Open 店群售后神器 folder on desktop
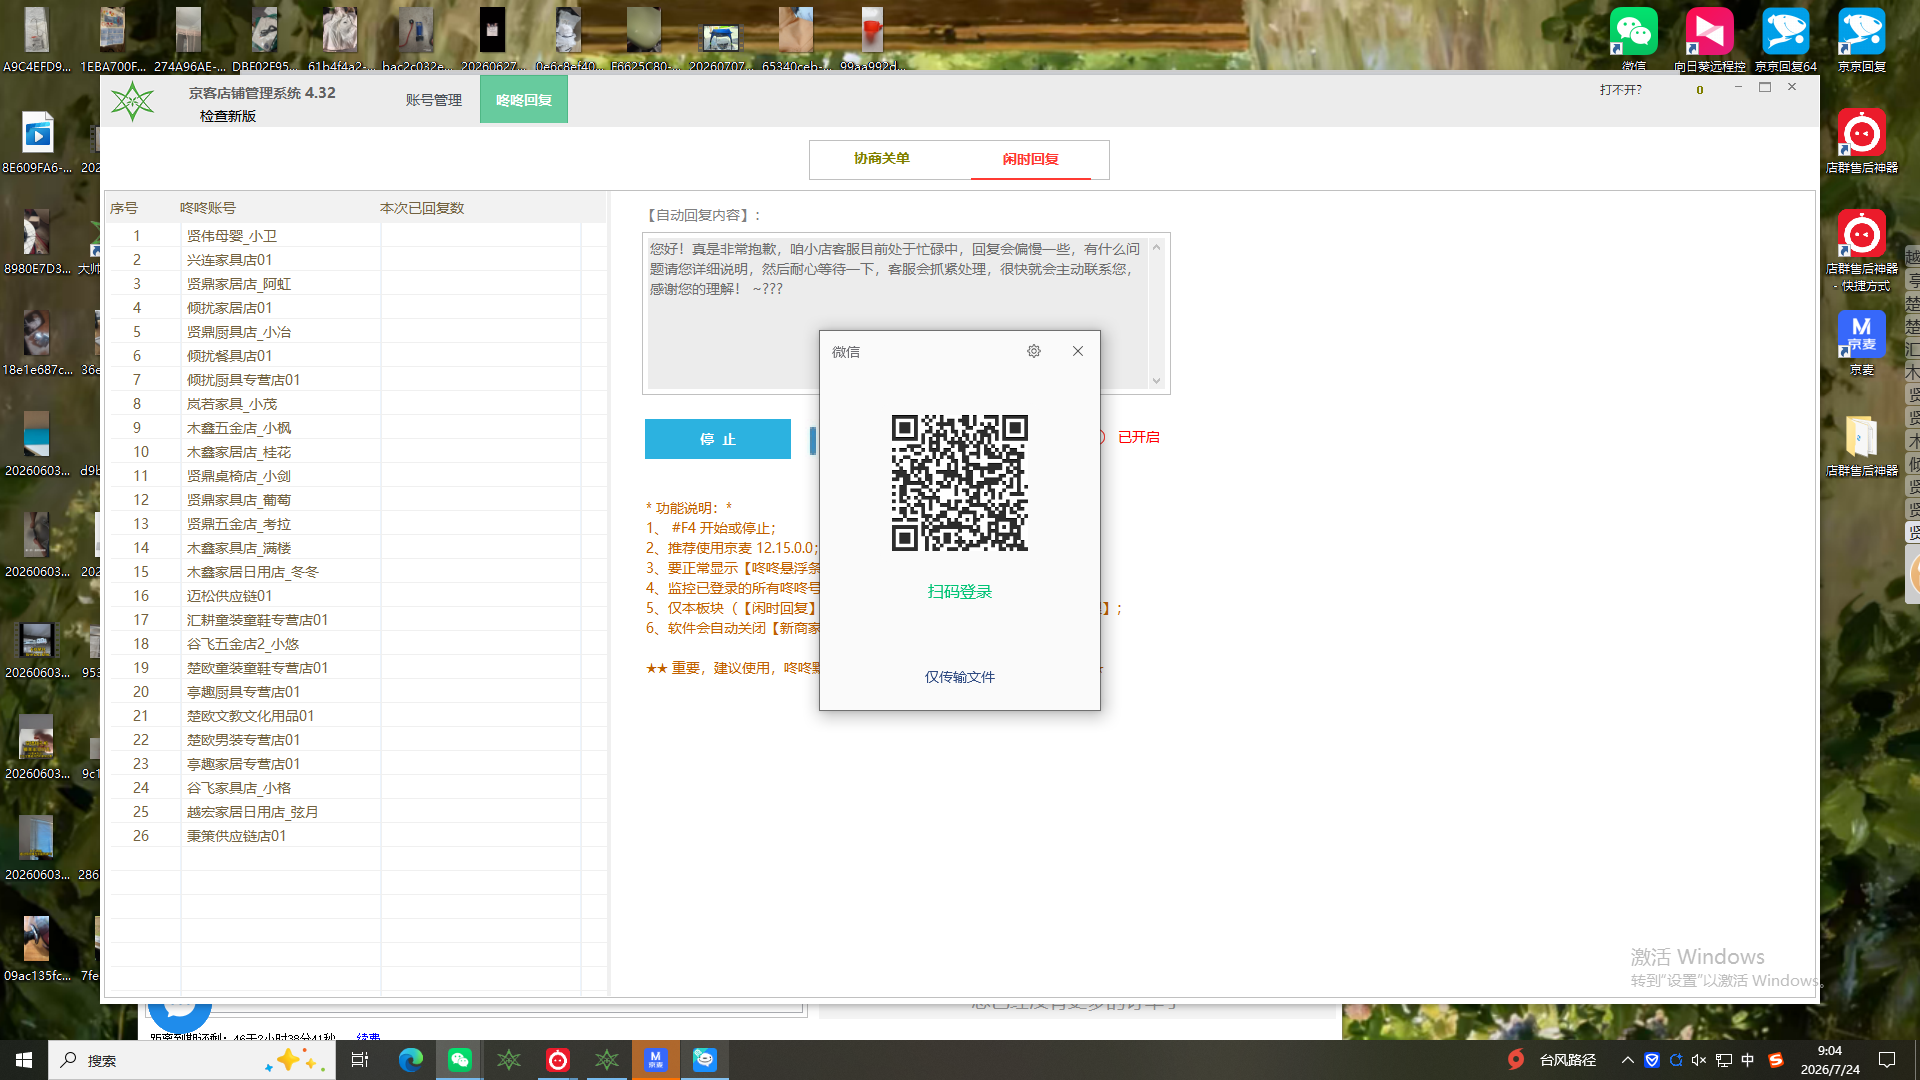1920x1080 pixels. click(1862, 445)
